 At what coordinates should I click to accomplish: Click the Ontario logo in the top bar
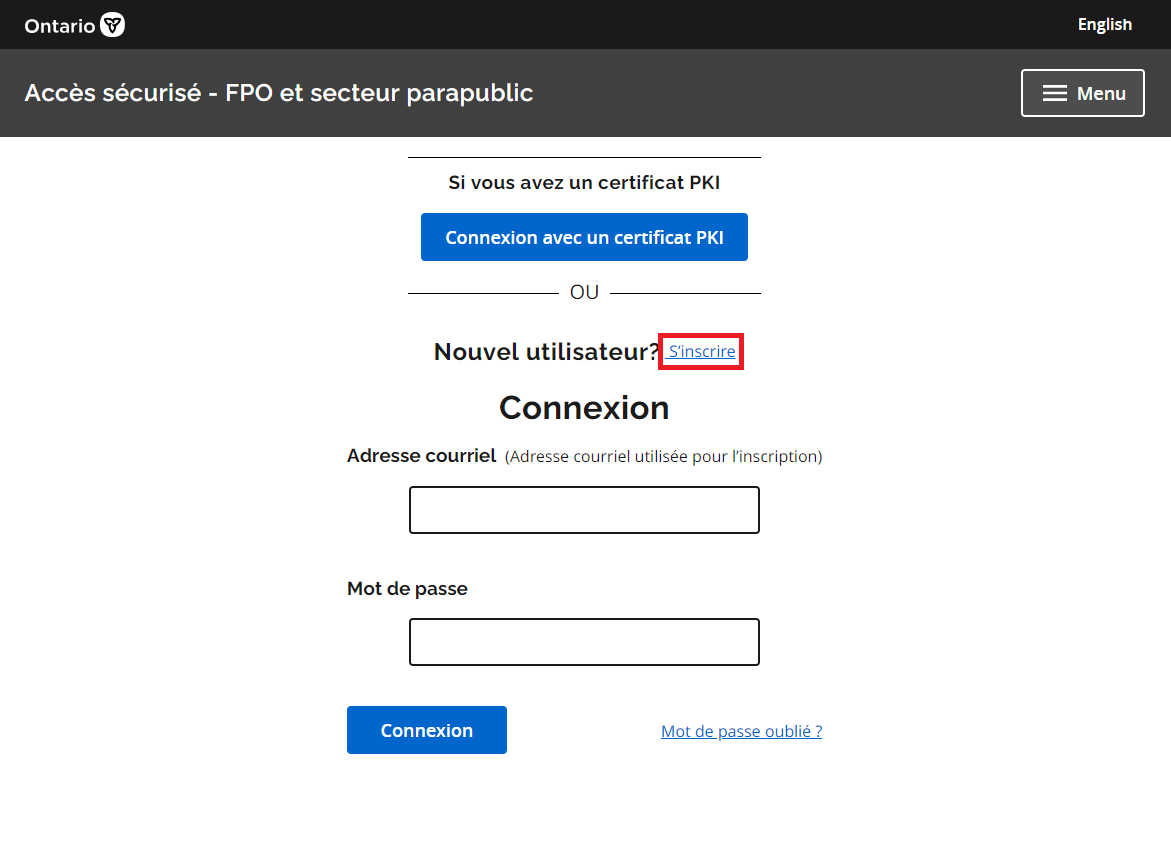tap(75, 24)
